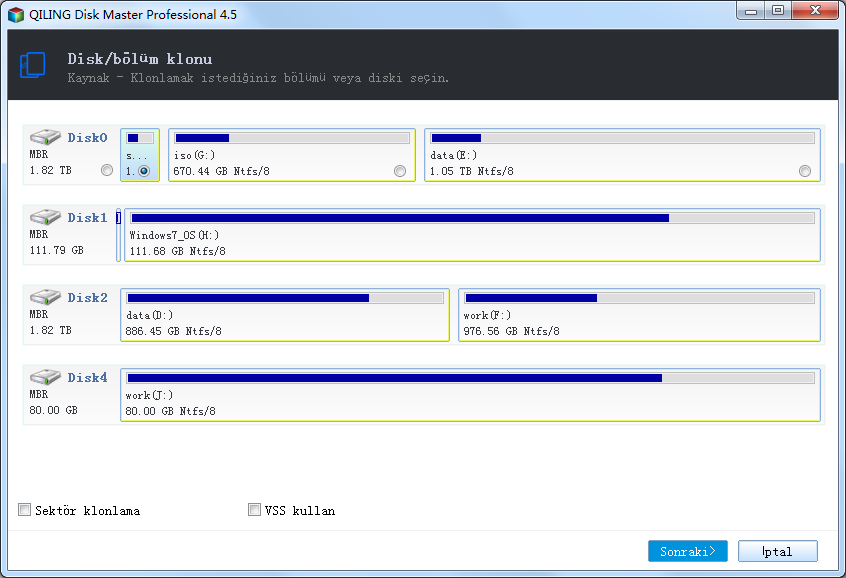Select the data (E:) partition radio button

click(x=804, y=171)
